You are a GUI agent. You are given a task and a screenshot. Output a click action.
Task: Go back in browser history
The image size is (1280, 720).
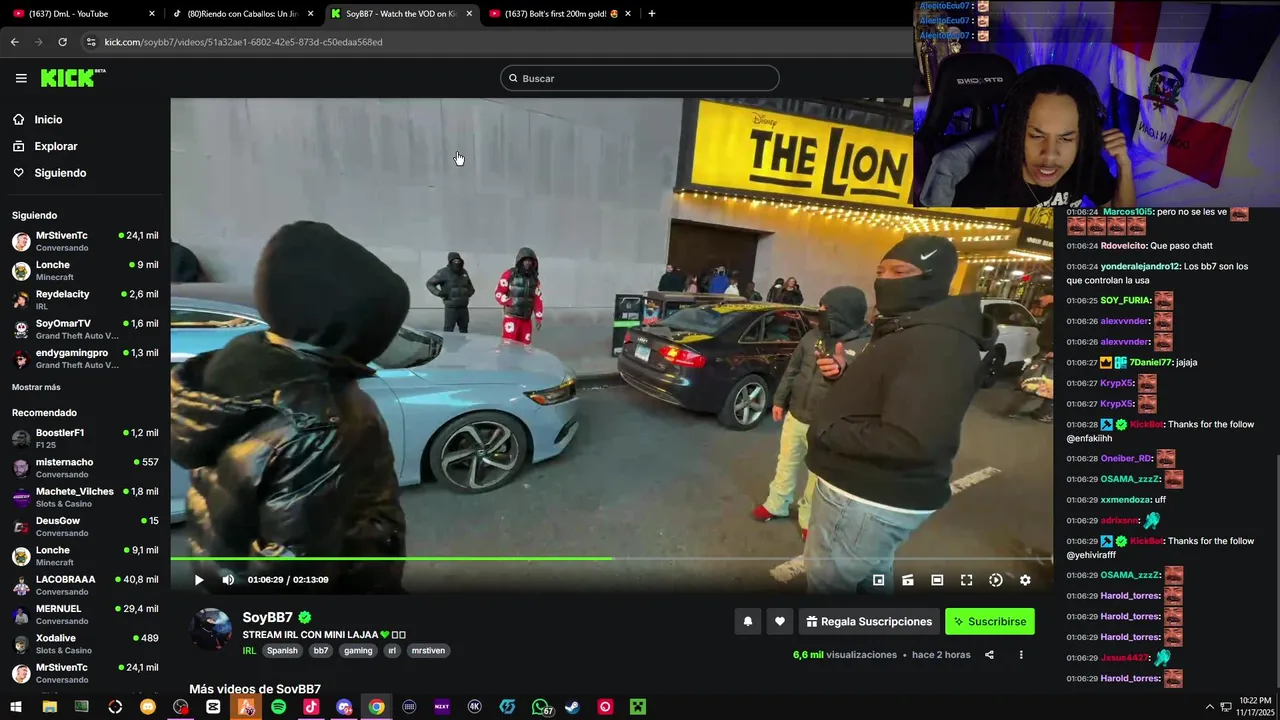pos(14,42)
